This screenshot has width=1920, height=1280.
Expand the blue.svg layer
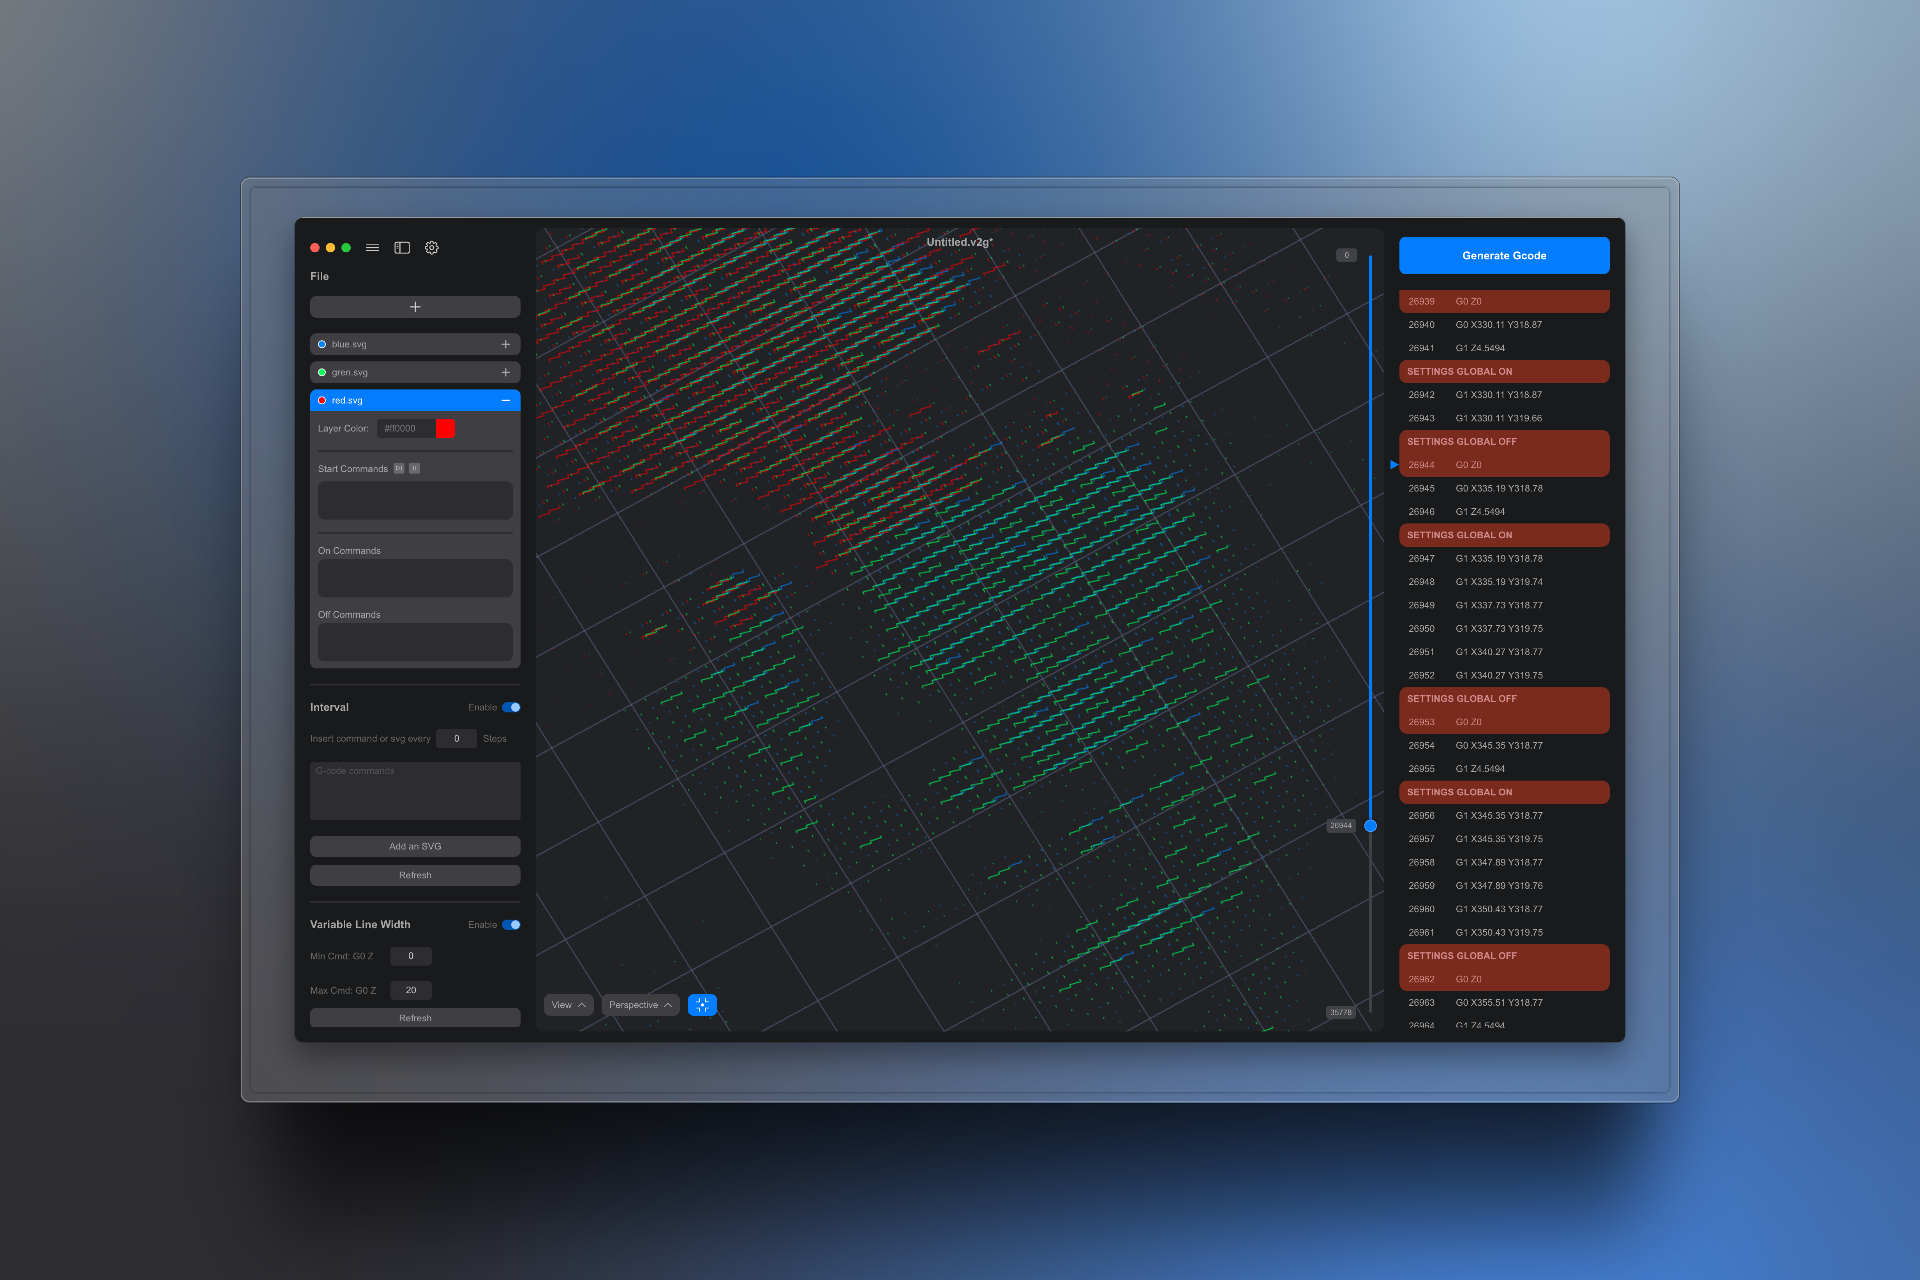click(505, 344)
